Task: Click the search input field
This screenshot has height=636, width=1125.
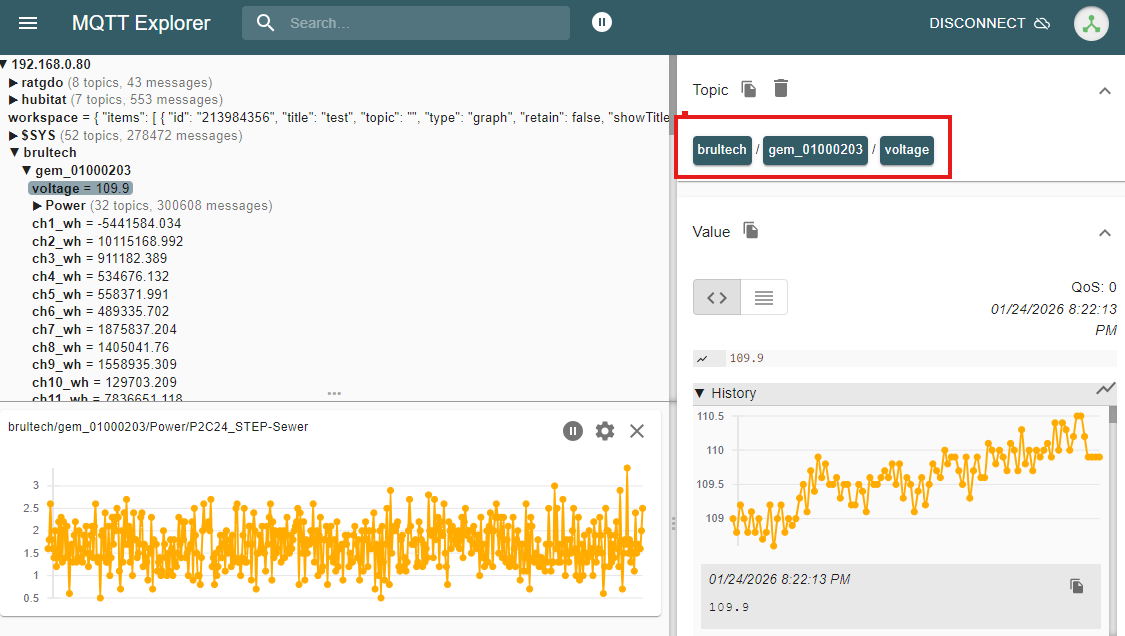Action: pyautogui.click(x=420, y=23)
